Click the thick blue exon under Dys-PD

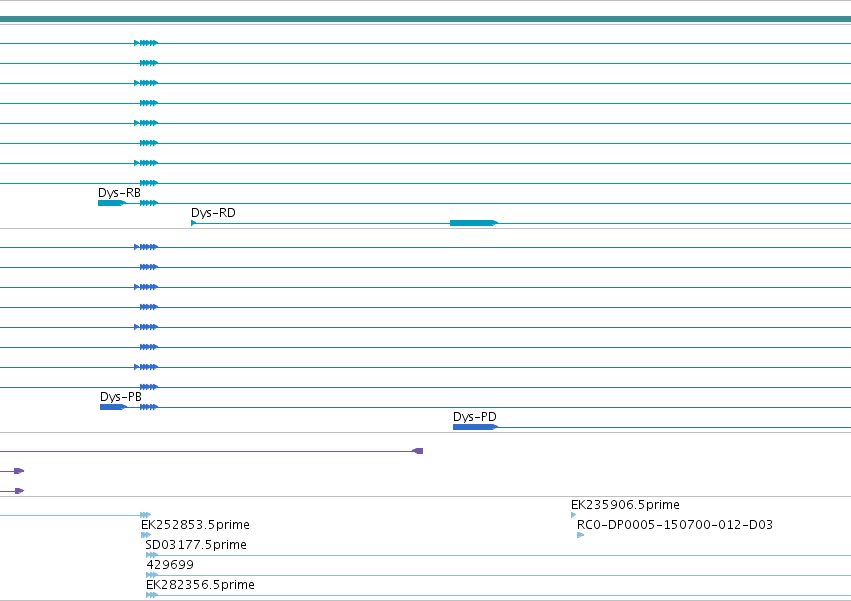(475, 427)
